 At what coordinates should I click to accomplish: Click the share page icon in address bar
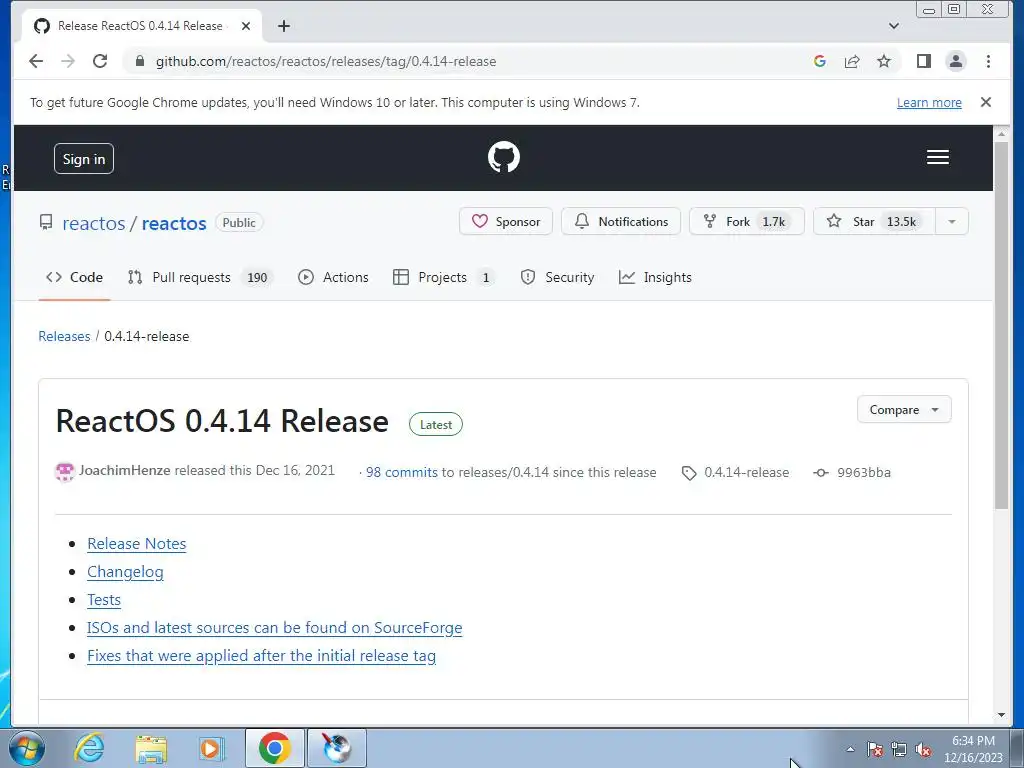pos(852,61)
